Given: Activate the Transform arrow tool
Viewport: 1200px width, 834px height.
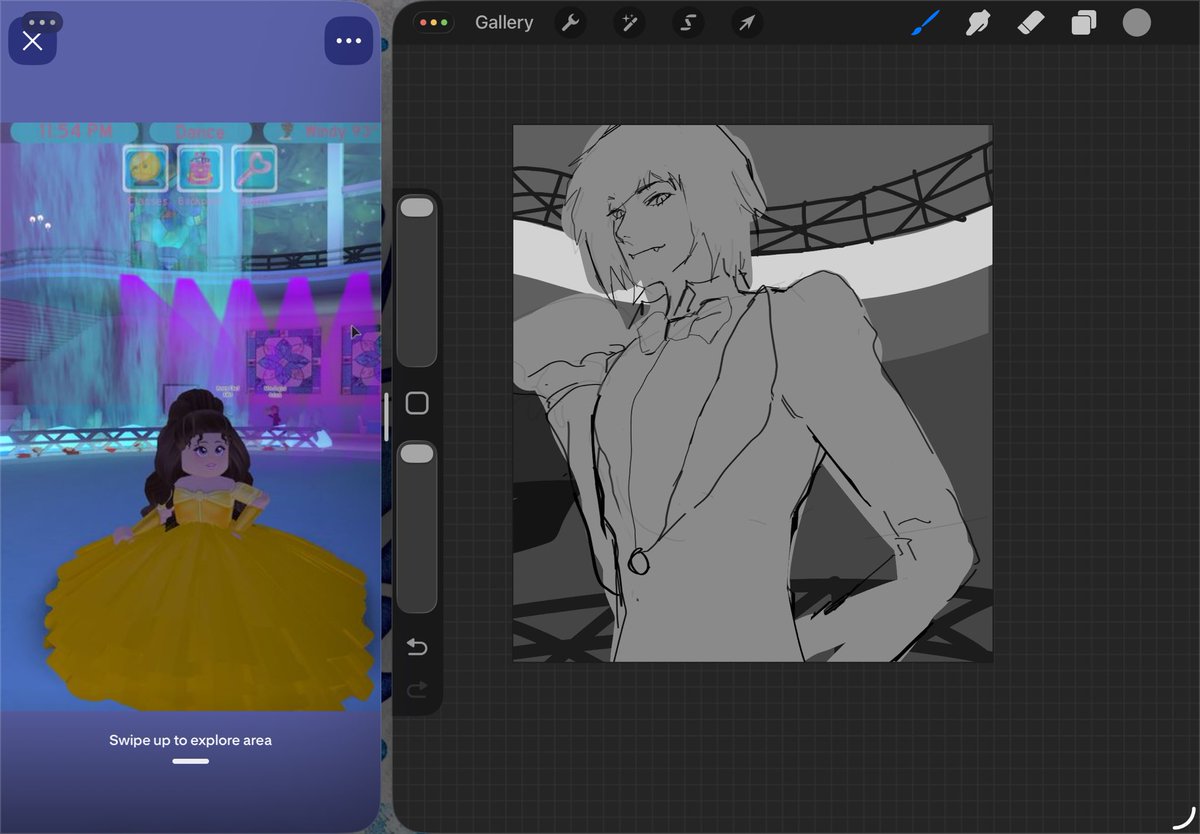Looking at the screenshot, I should [747, 22].
